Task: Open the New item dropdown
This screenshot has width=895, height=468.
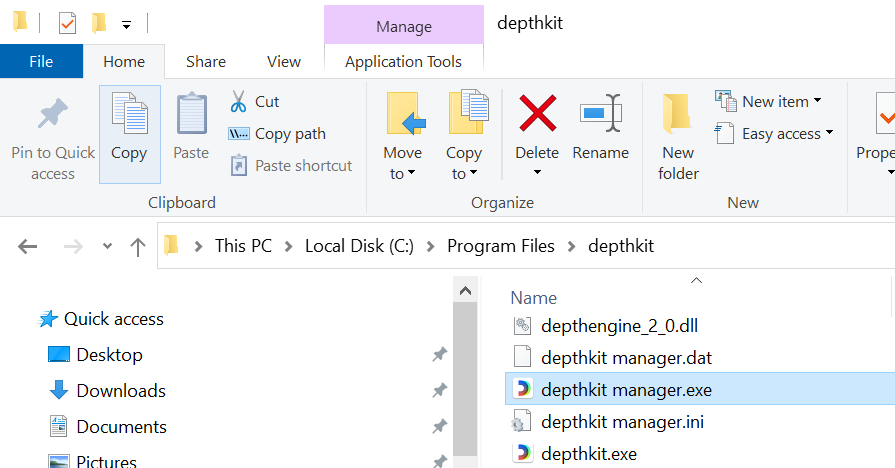Action: (x=768, y=101)
